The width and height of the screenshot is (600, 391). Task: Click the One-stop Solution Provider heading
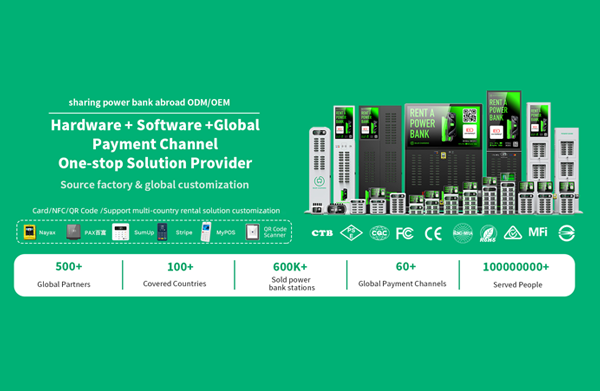[x=155, y=163]
